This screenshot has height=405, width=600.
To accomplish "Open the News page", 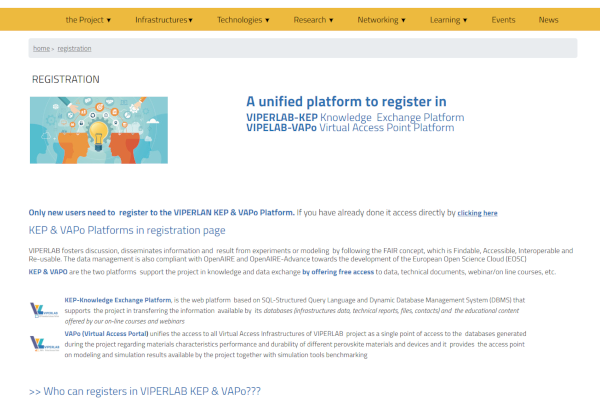I will (x=548, y=19).
